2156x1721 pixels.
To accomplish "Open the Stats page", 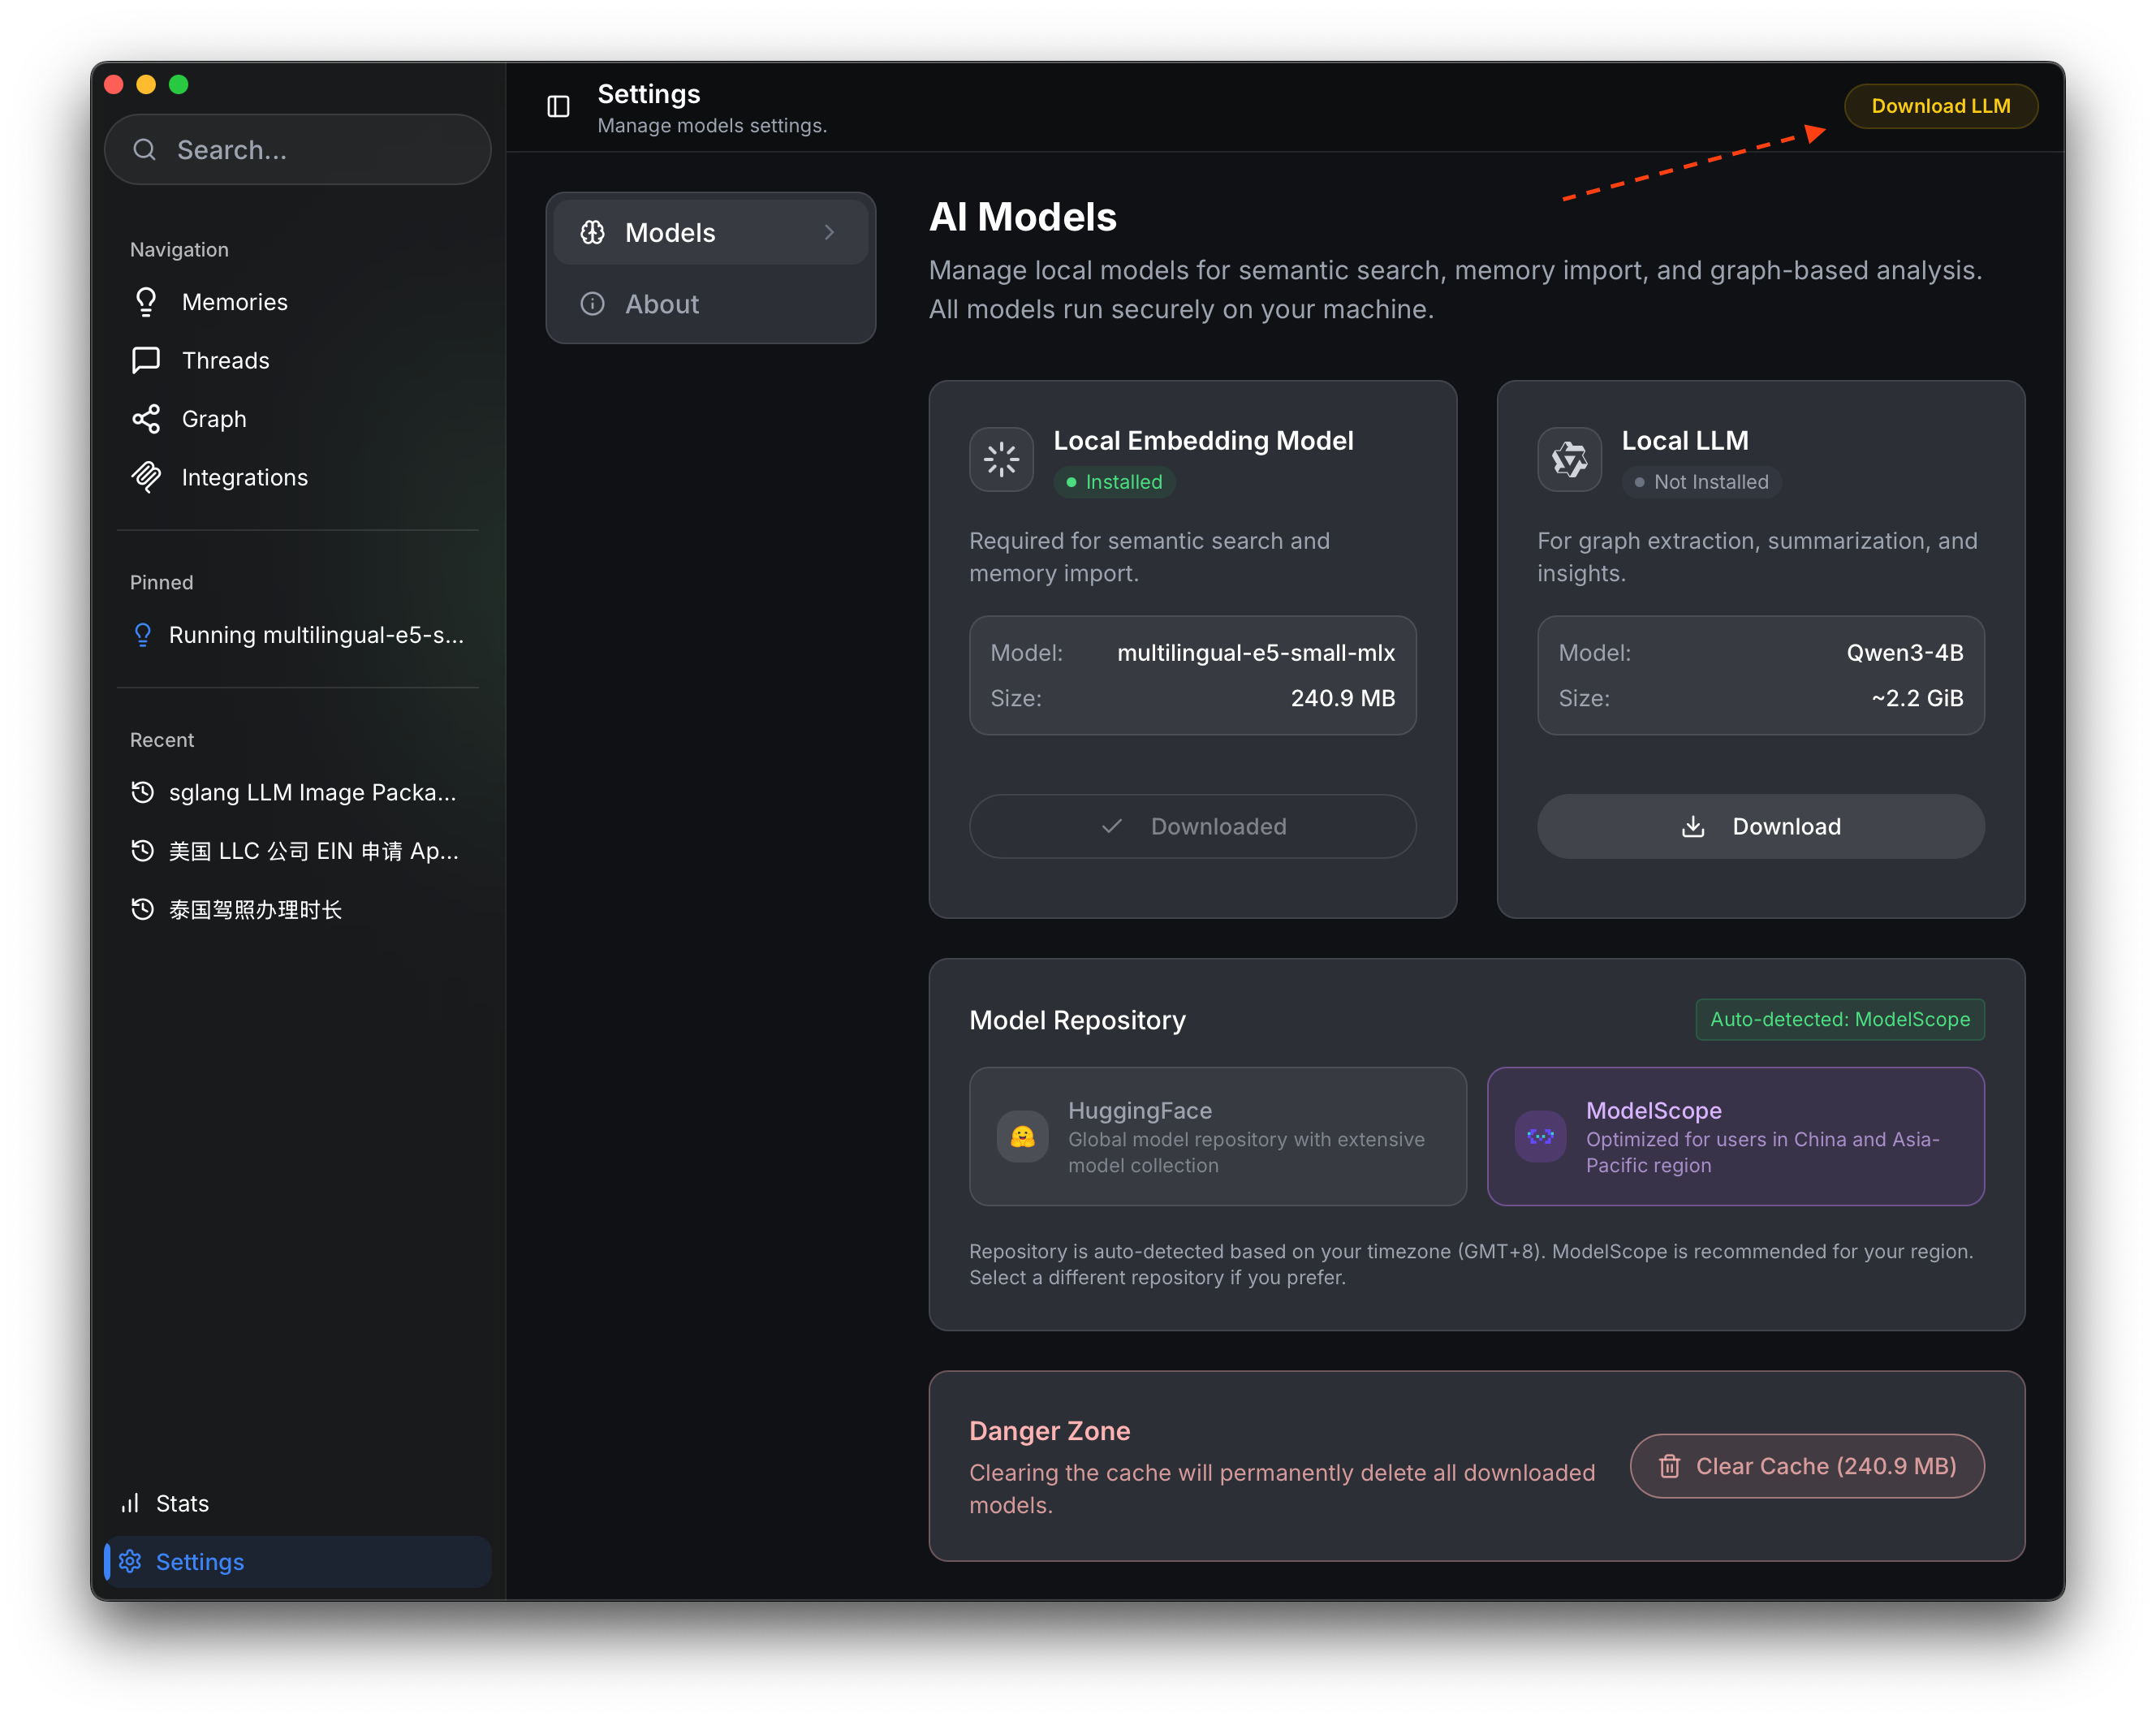I will click(297, 1504).
